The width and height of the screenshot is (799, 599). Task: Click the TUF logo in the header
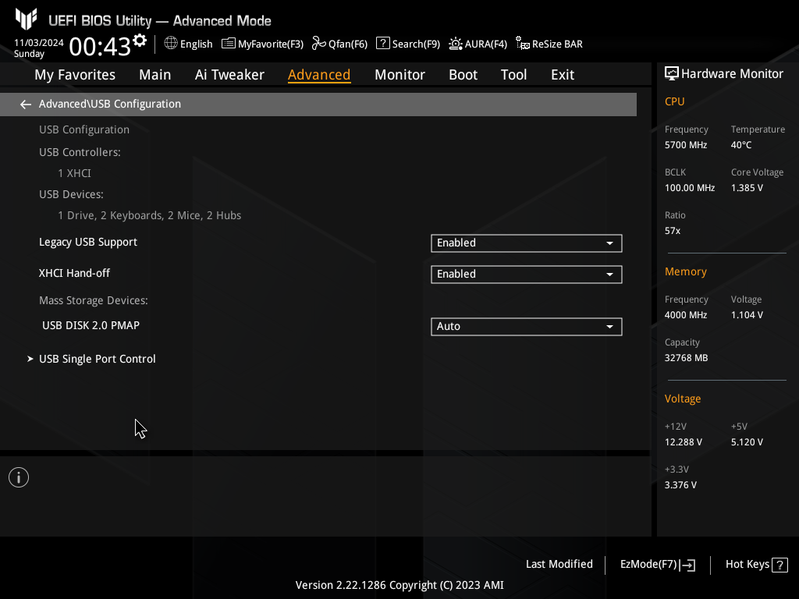point(26,19)
